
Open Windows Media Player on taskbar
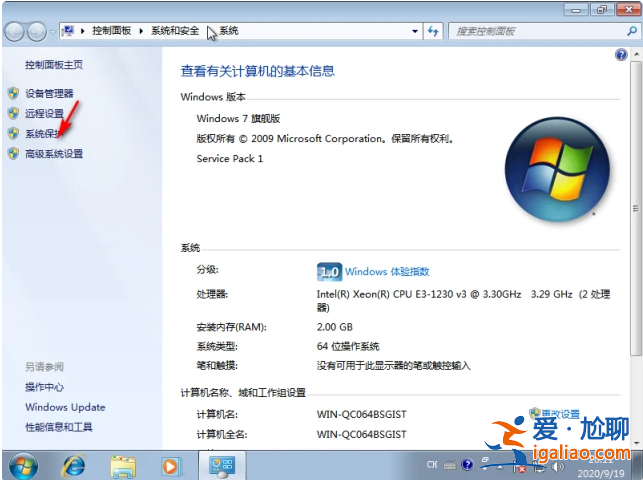(x=171, y=466)
